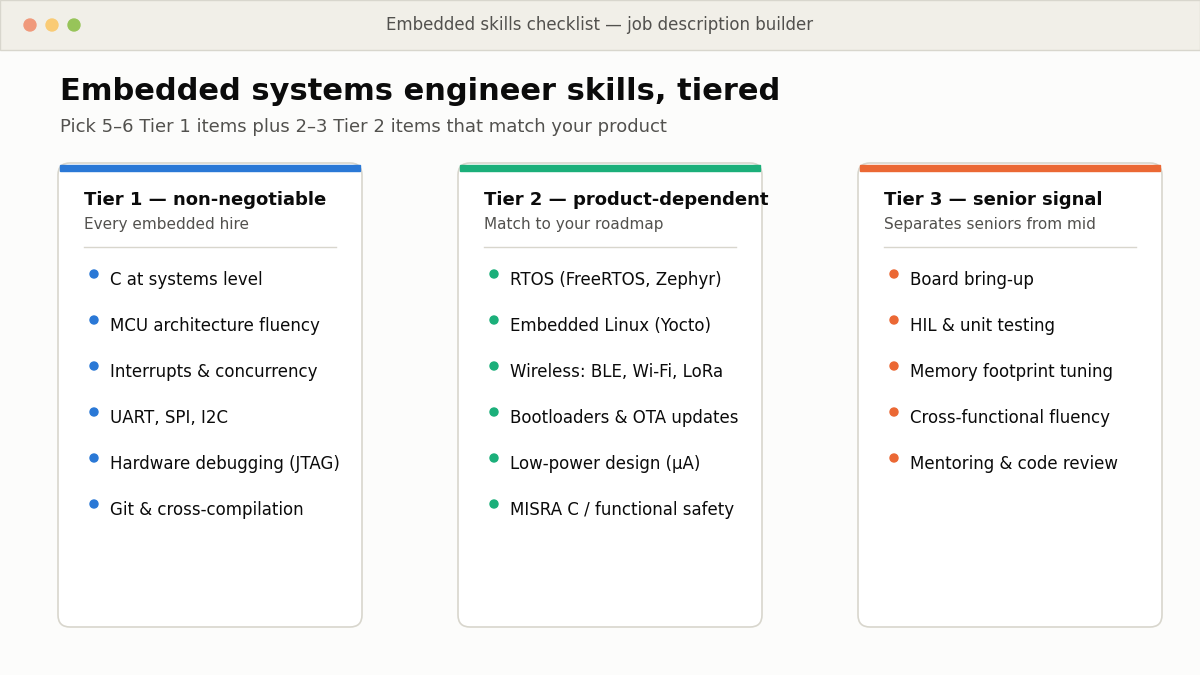The height and width of the screenshot is (675, 1200).
Task: Click the red close window dot
Action: pos(30,25)
